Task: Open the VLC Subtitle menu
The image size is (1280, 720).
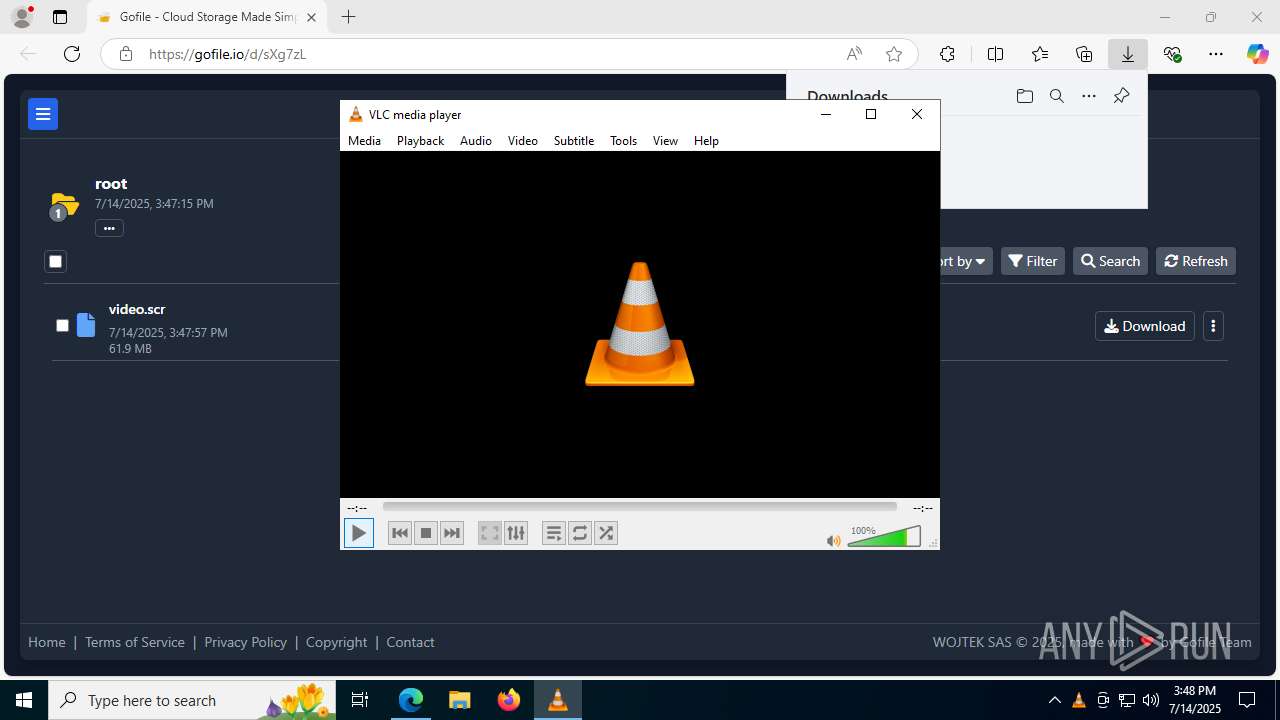Action: (574, 141)
